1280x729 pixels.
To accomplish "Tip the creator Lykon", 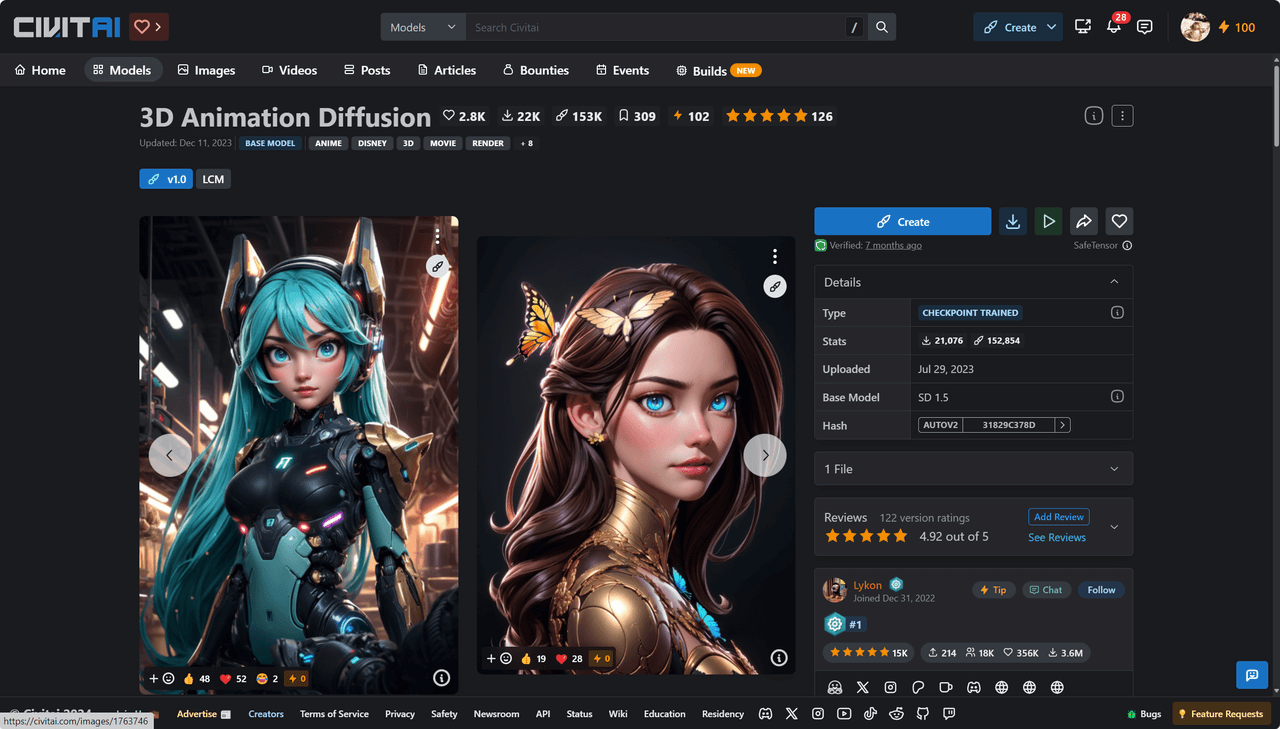I will pos(993,590).
